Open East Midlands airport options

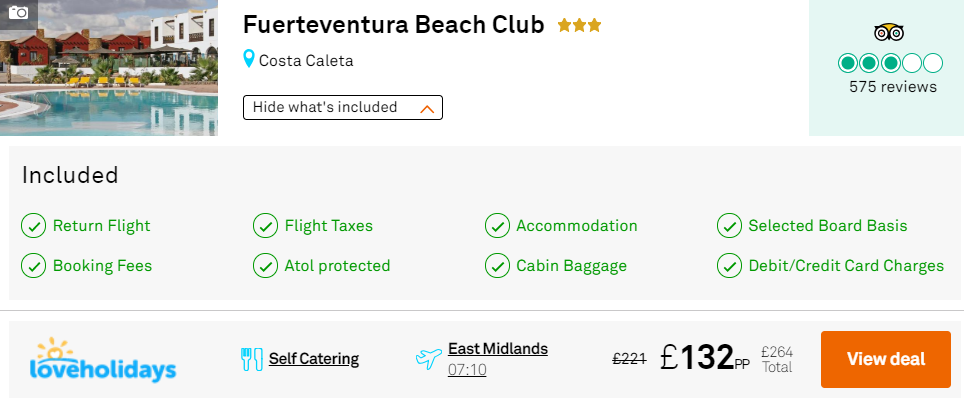pyautogui.click(x=498, y=349)
